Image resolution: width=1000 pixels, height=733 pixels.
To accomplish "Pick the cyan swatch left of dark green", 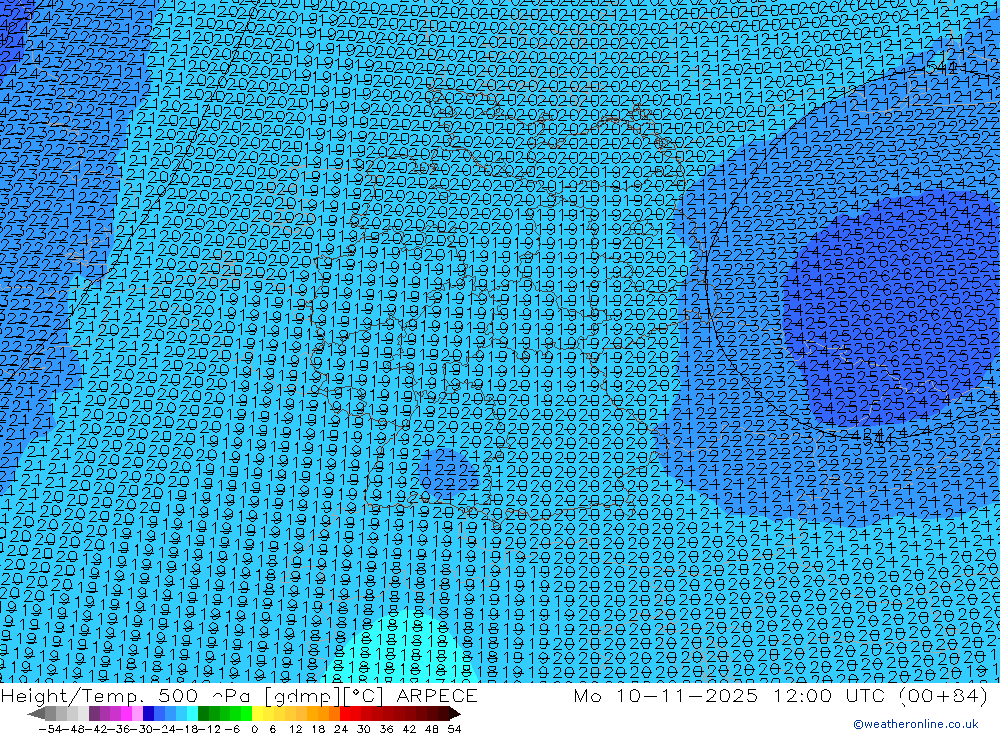I will 192,713.
